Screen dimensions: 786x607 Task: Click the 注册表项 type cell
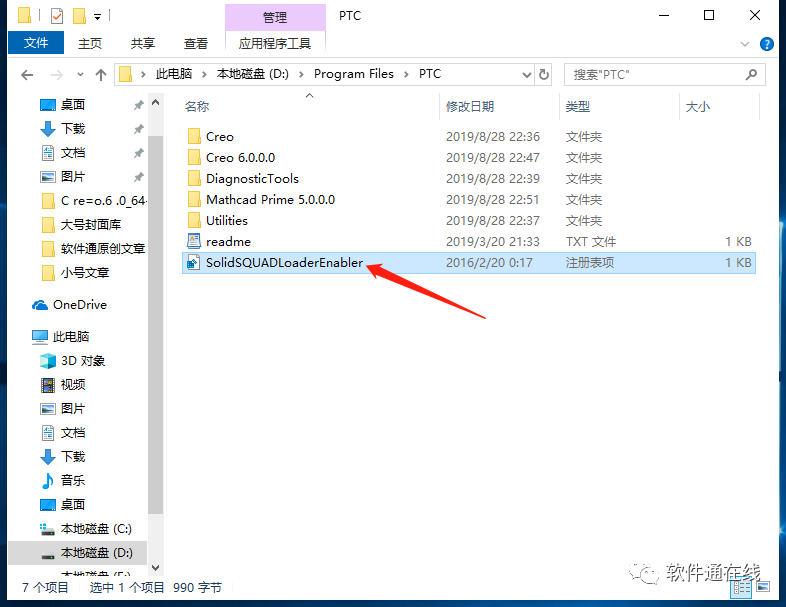click(x=590, y=263)
